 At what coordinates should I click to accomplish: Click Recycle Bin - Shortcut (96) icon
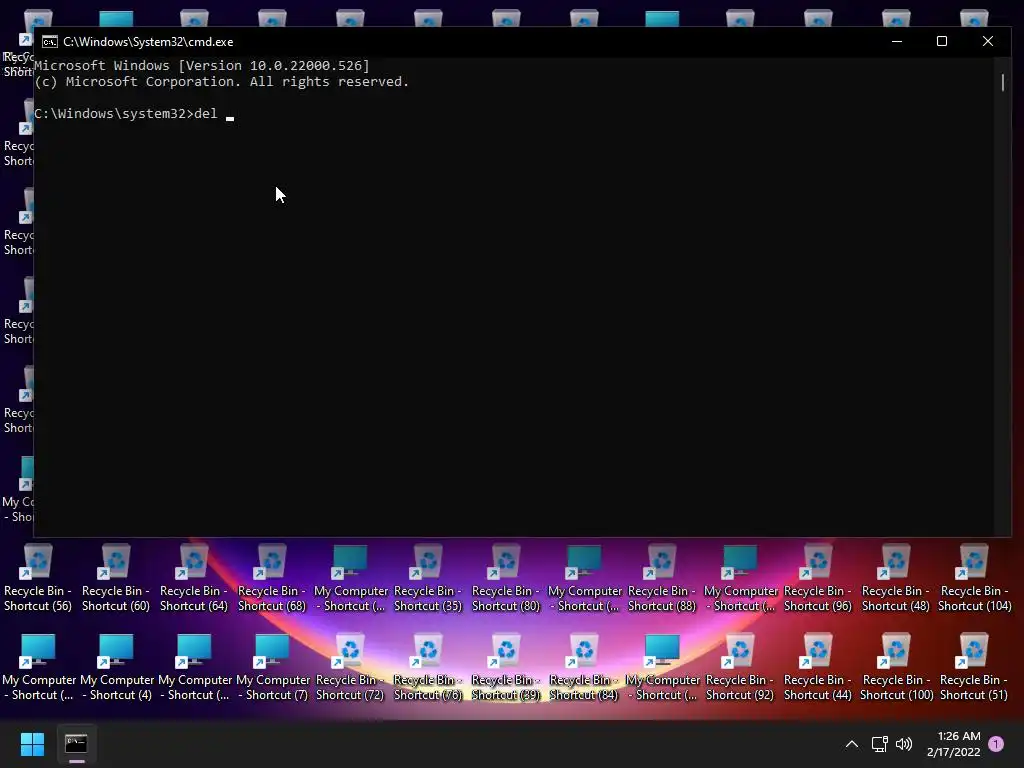[818, 578]
